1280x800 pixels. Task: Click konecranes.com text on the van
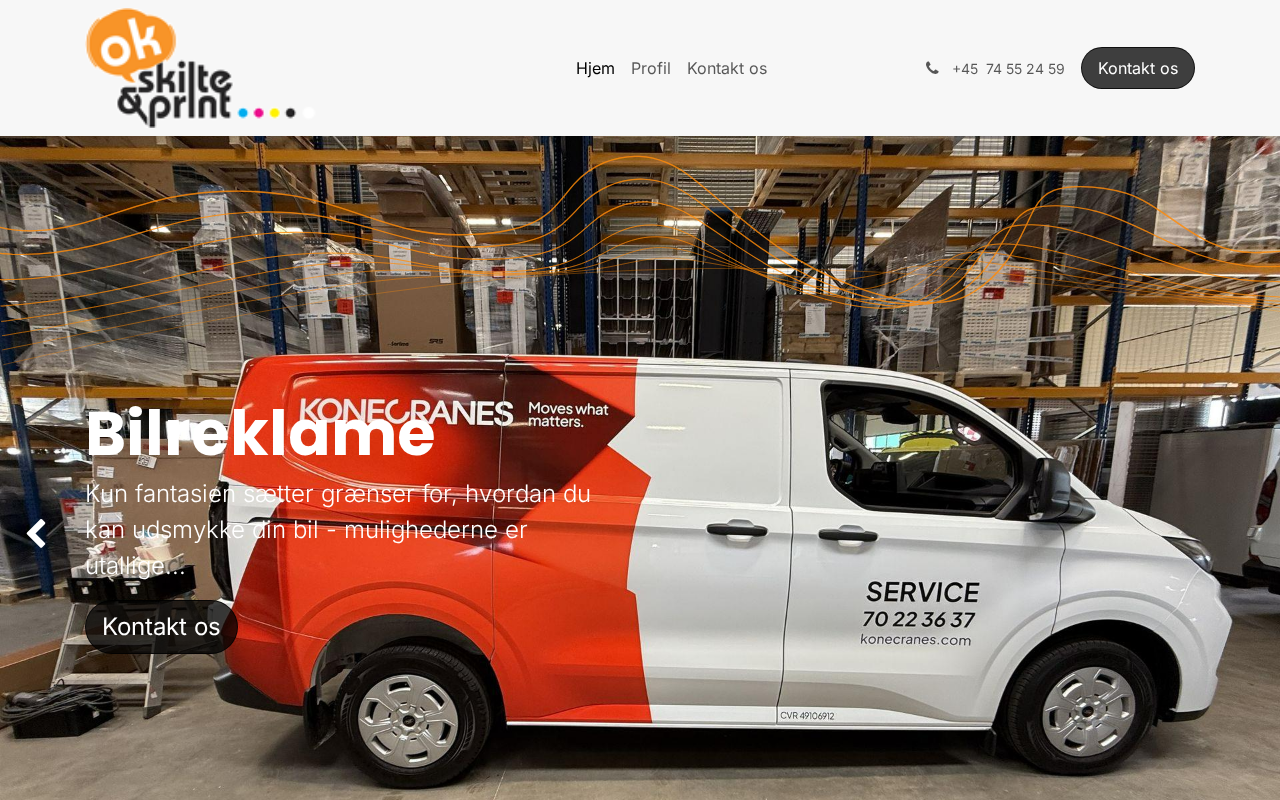[x=916, y=640]
